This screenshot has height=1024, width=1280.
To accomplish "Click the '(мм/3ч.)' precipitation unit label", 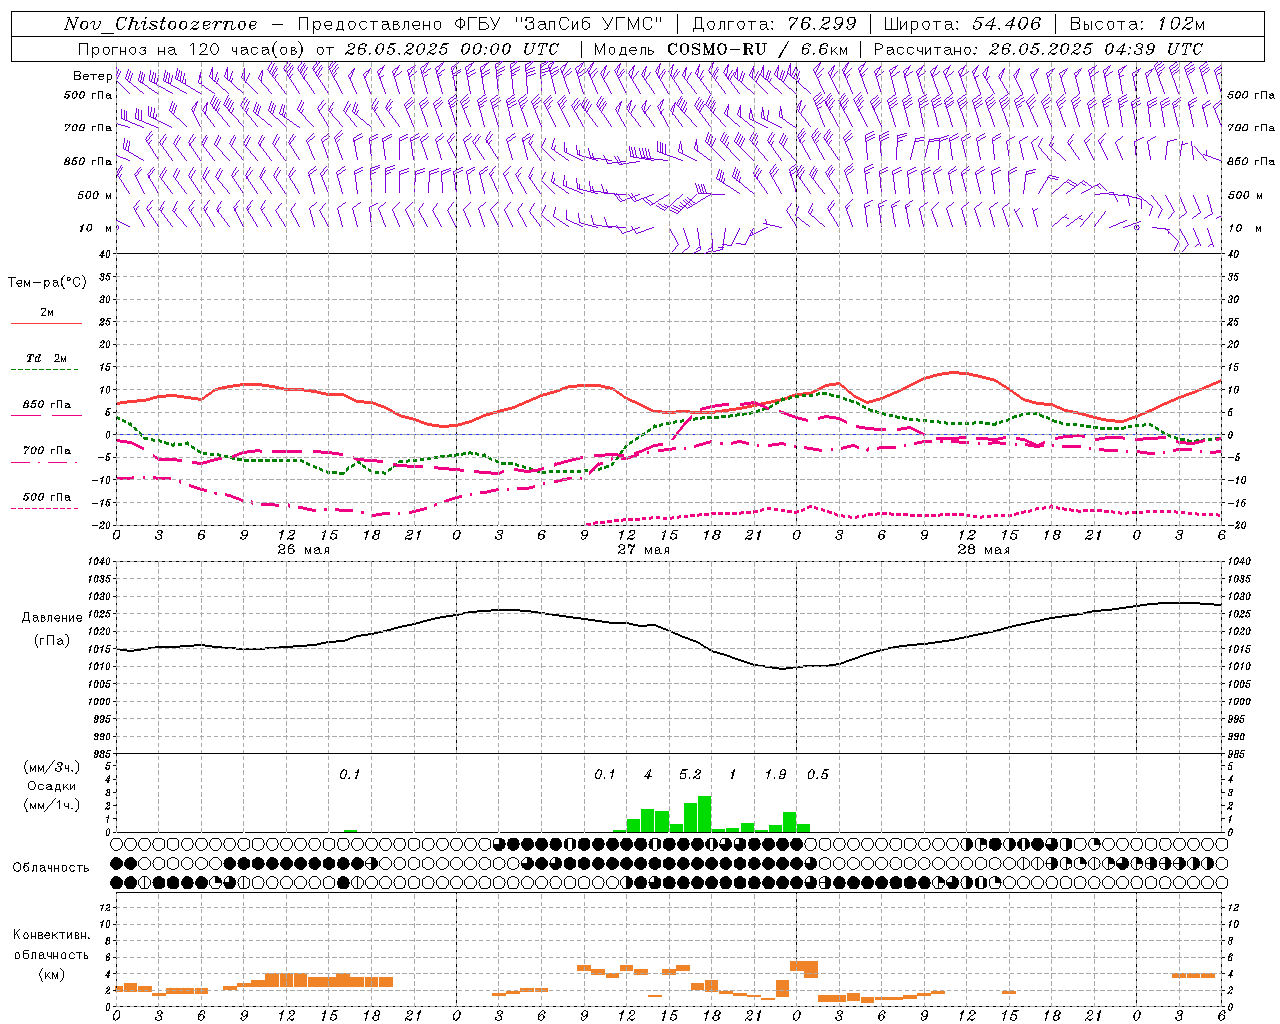I will pyautogui.click(x=51, y=767).
